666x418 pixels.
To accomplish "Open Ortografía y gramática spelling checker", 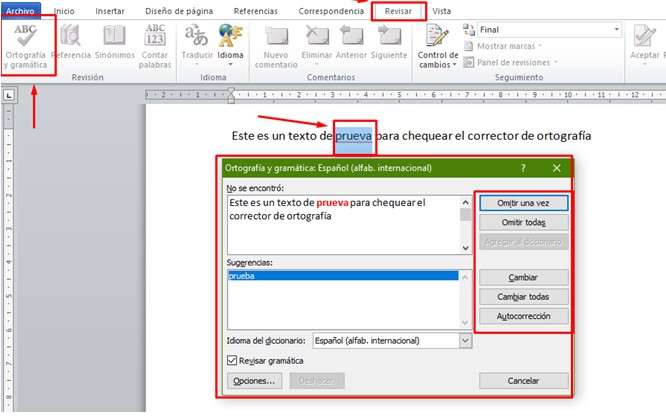I will pyautogui.click(x=25, y=47).
